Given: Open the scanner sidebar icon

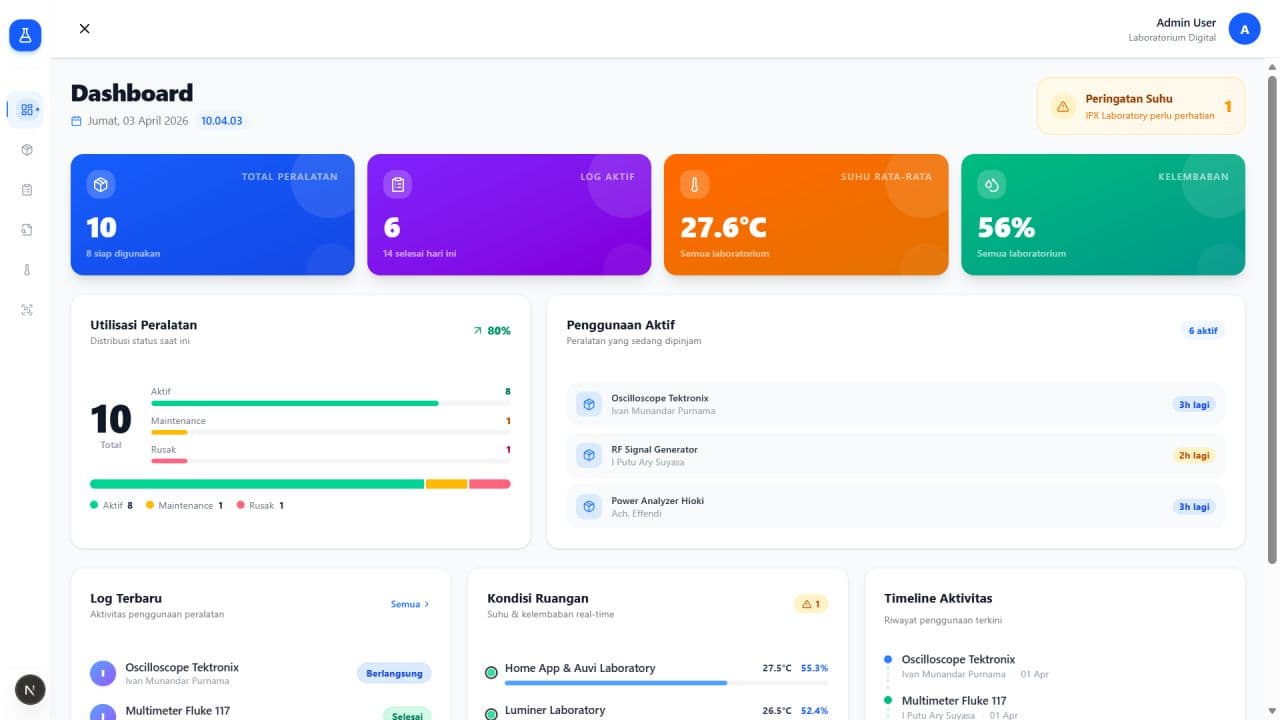Looking at the screenshot, I should pos(27,310).
